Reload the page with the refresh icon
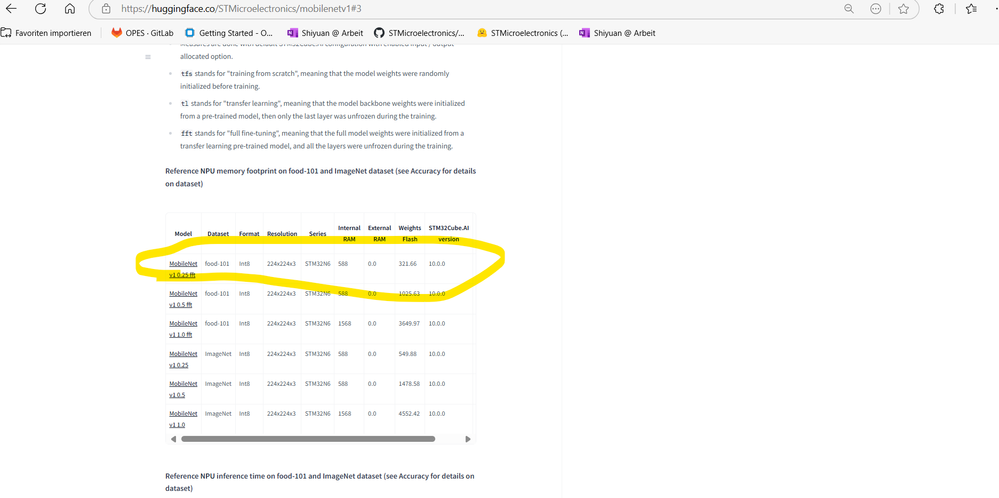 [40, 9]
